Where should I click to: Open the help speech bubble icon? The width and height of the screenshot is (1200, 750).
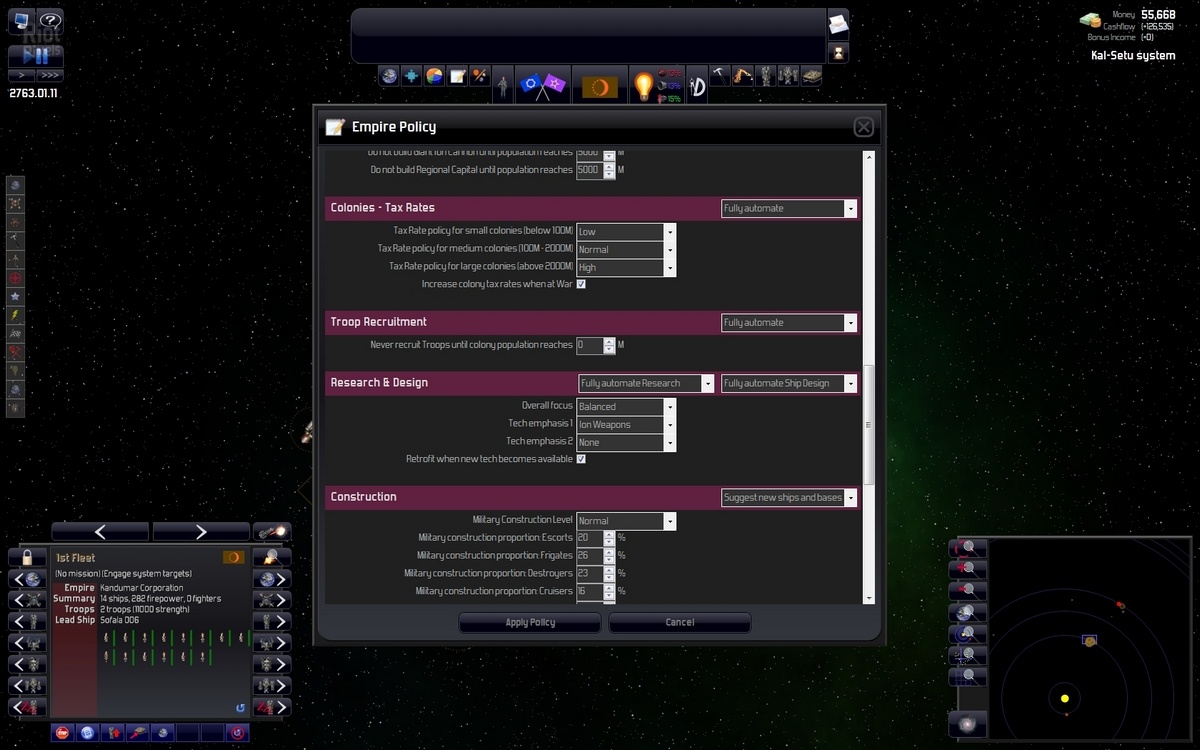(49, 20)
